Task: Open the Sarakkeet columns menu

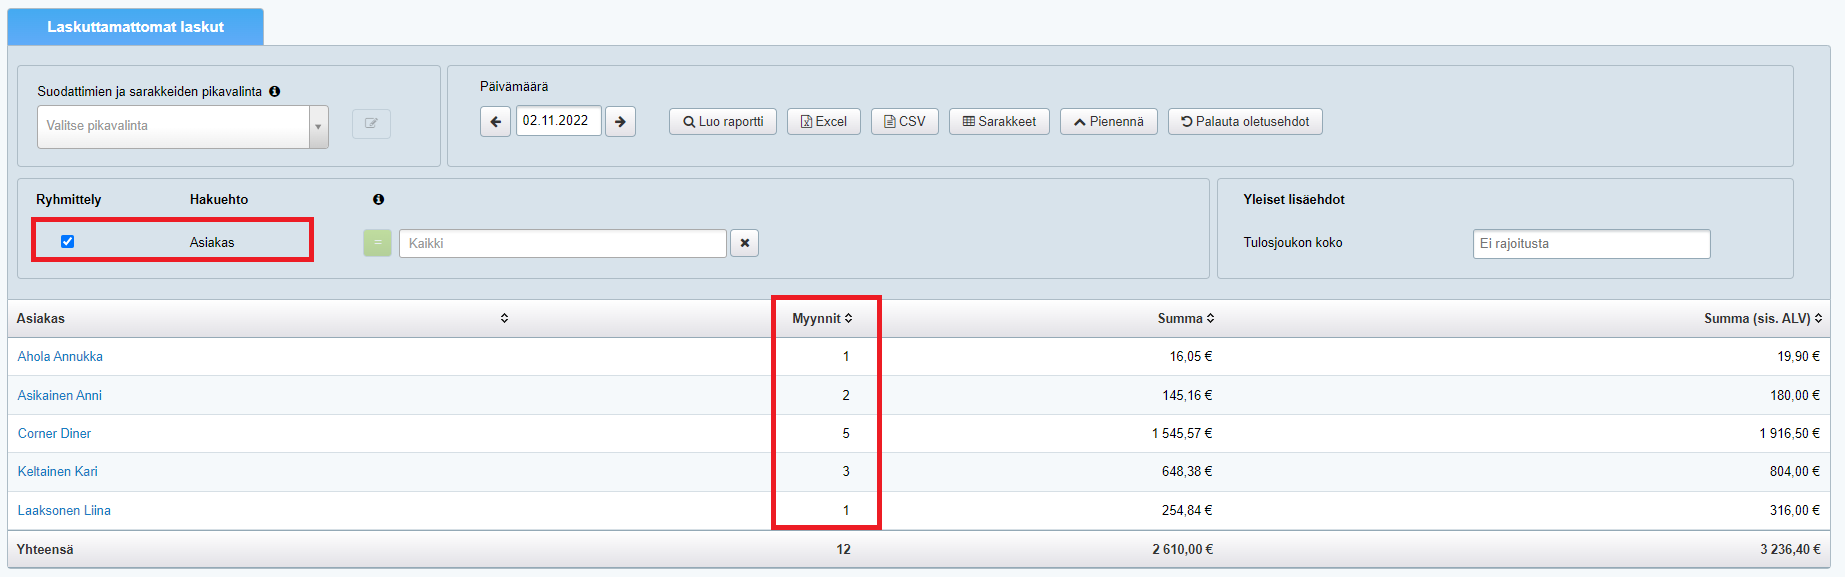Action: 998,122
